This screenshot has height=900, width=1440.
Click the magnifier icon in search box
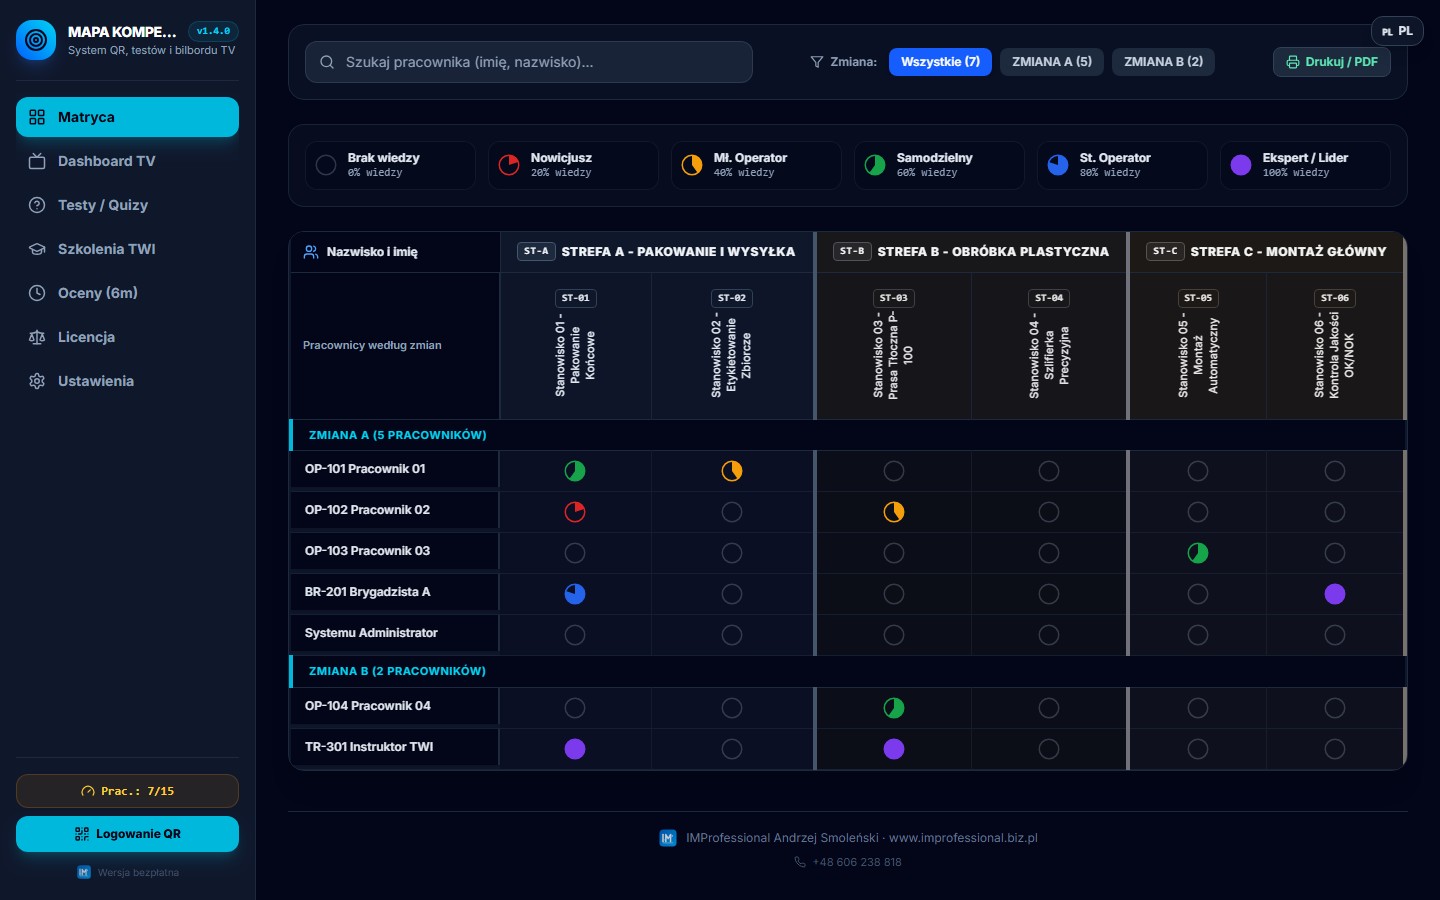point(327,62)
